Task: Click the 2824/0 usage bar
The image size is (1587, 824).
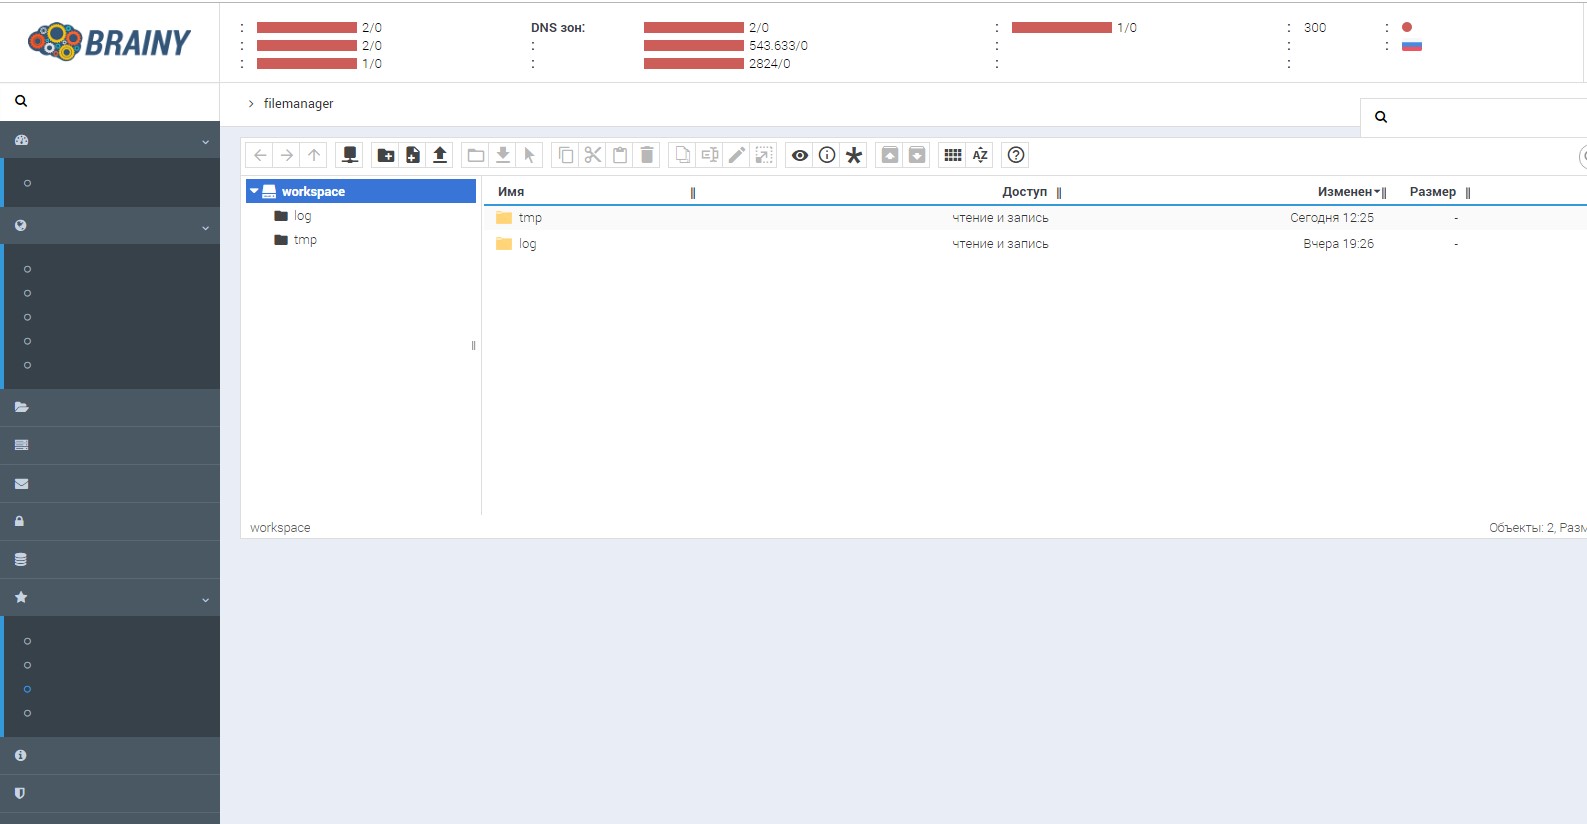Action: click(x=694, y=64)
